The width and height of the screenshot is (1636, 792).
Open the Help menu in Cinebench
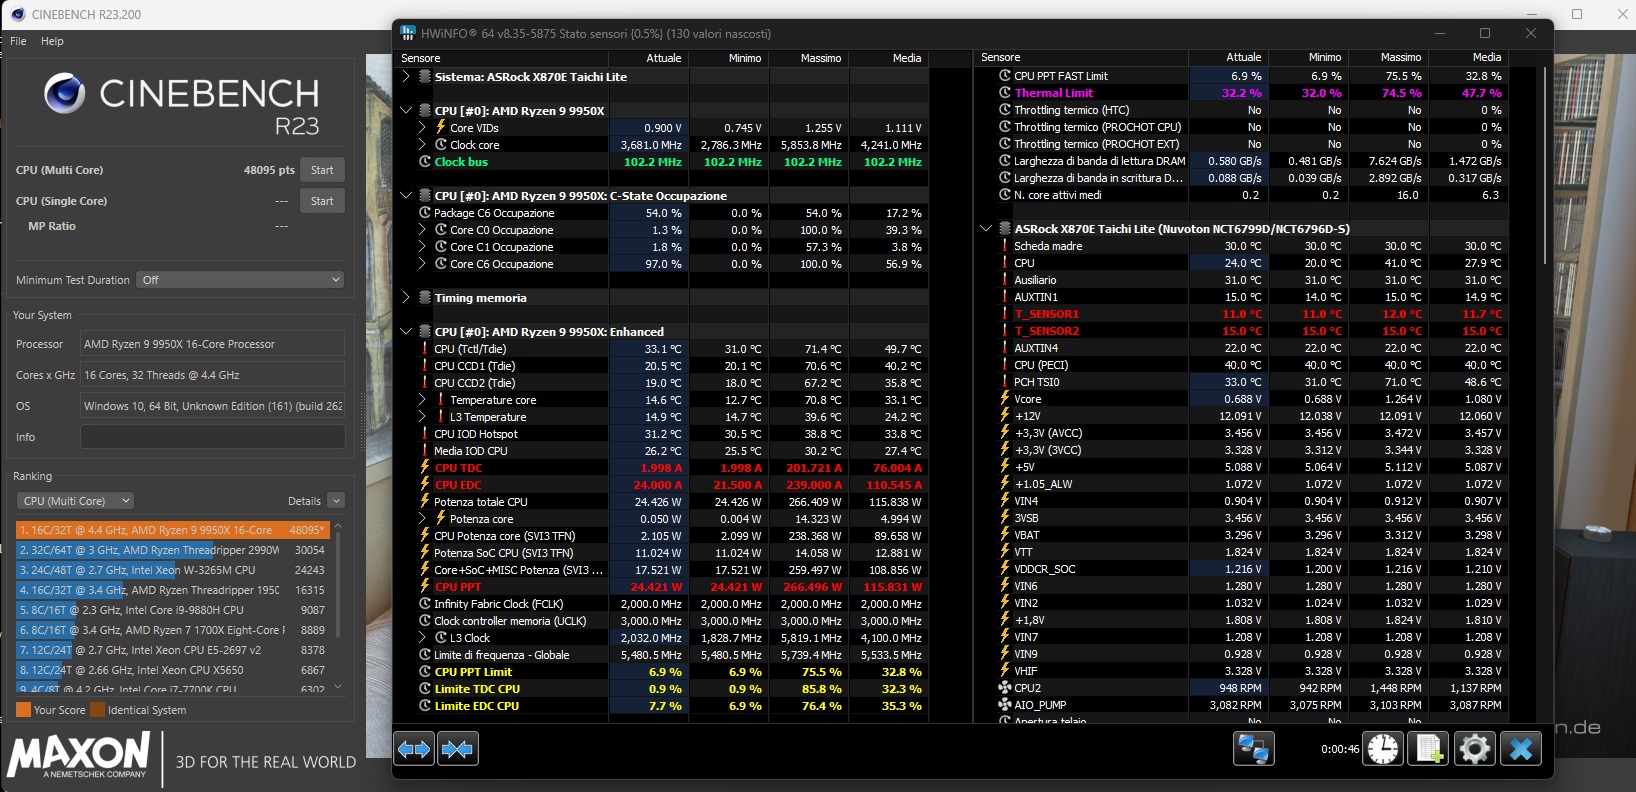click(52, 41)
